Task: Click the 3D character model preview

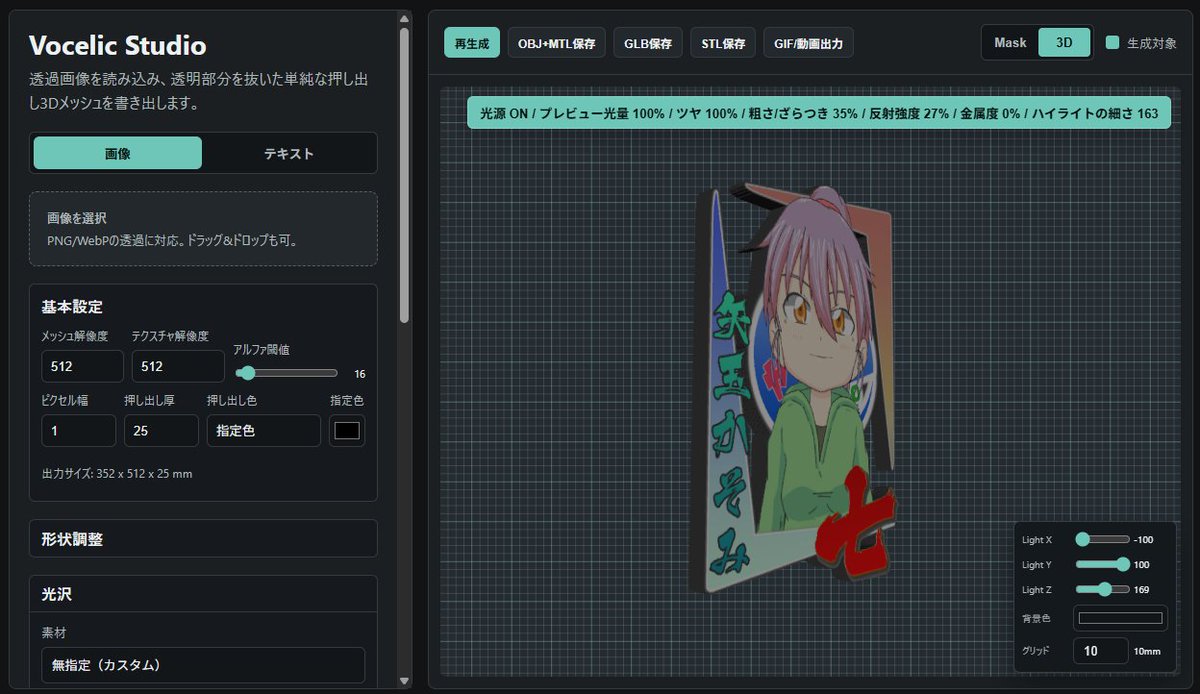Action: click(795, 385)
